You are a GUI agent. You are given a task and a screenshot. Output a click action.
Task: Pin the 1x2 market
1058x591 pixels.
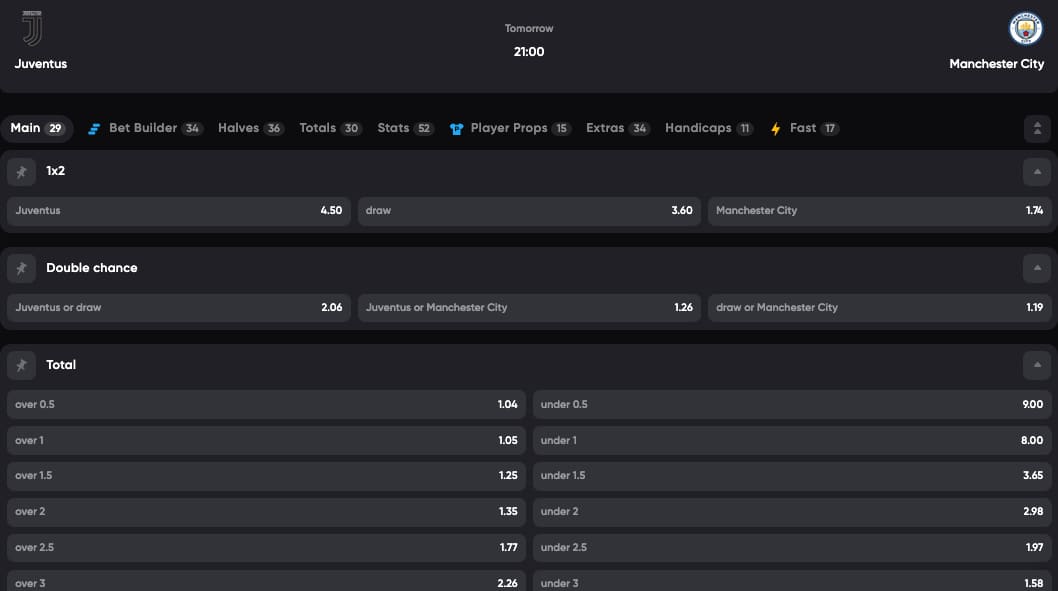coord(22,172)
